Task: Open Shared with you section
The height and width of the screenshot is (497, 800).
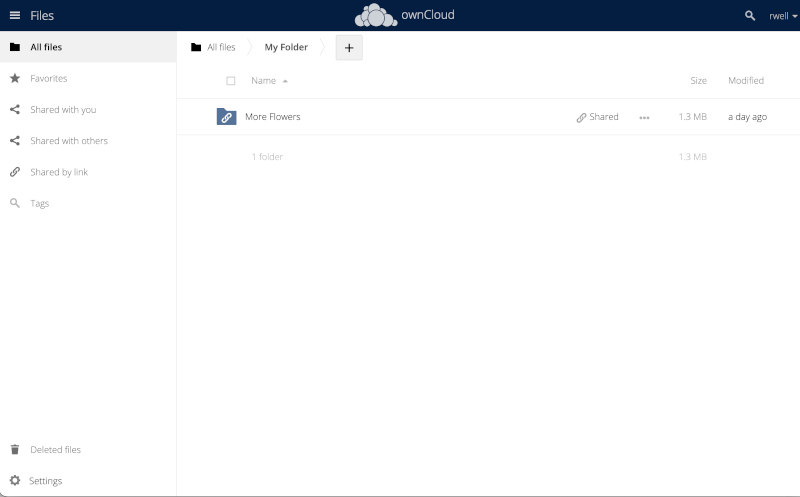Action: click(88, 109)
